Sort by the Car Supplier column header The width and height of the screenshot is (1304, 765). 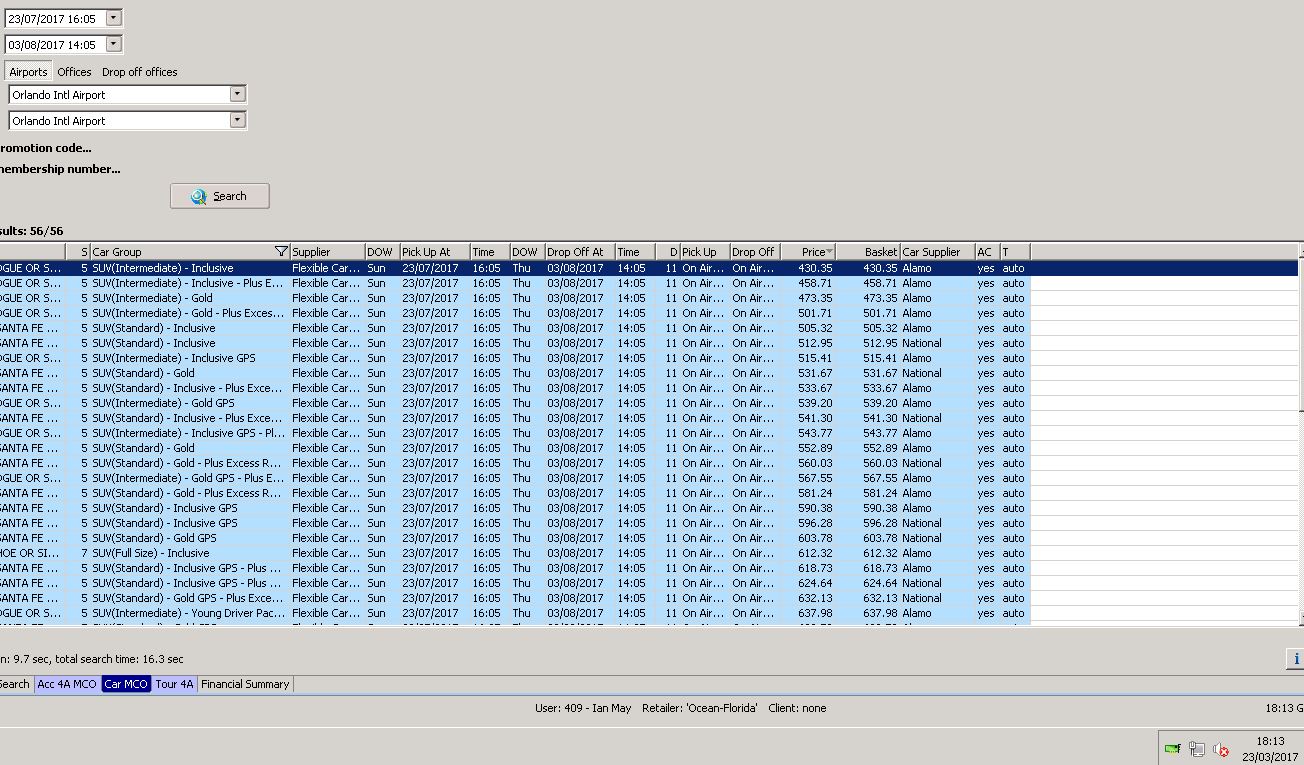pos(937,252)
